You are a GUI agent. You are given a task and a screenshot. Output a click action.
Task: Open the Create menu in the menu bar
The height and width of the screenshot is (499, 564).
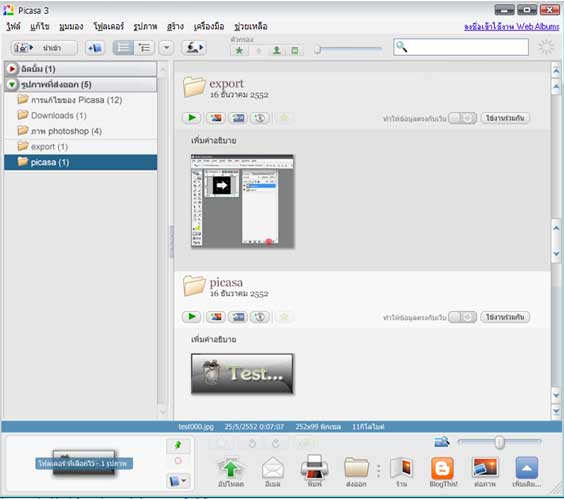tap(175, 26)
